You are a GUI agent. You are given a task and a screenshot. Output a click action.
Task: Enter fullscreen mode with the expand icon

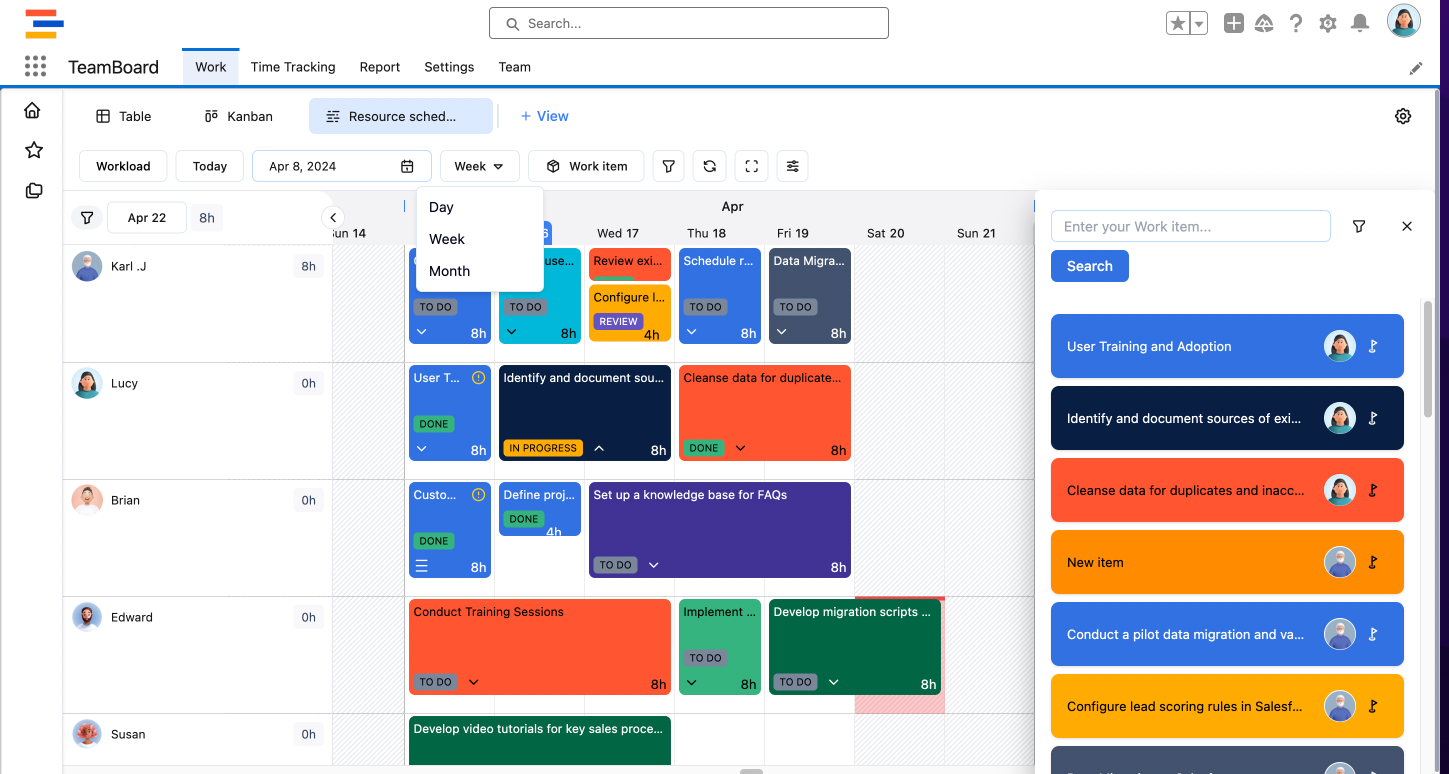pyautogui.click(x=751, y=166)
